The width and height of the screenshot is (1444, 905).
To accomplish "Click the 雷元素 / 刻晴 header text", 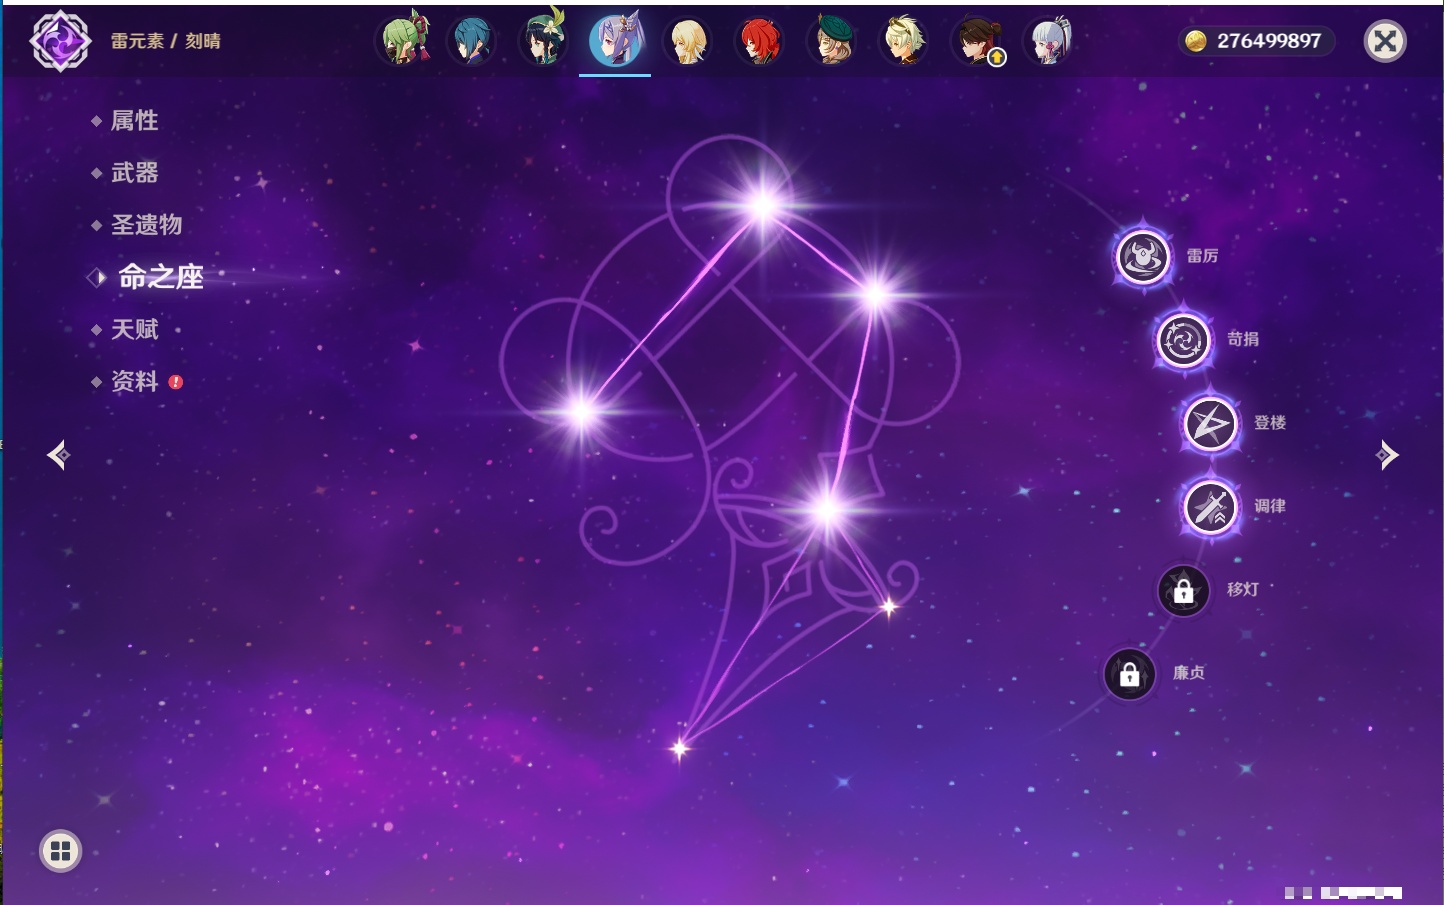I will (166, 41).
